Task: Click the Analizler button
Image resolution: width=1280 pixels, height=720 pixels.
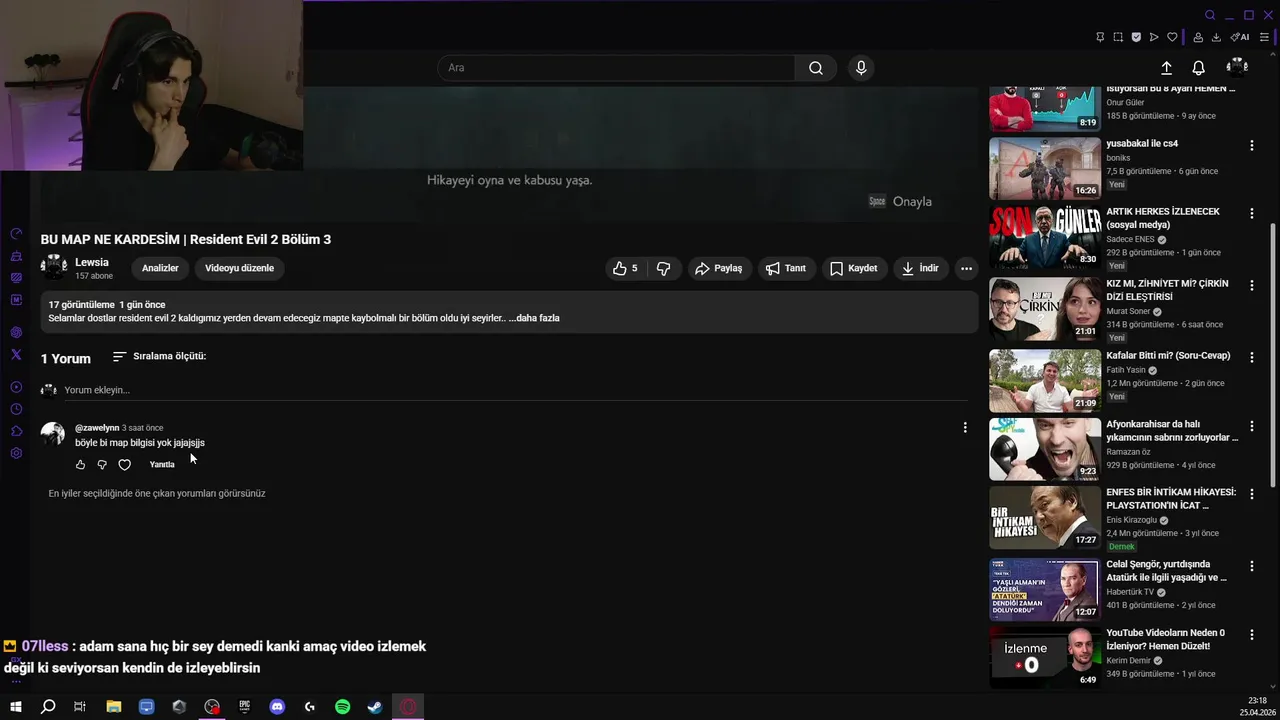Action: (160, 268)
